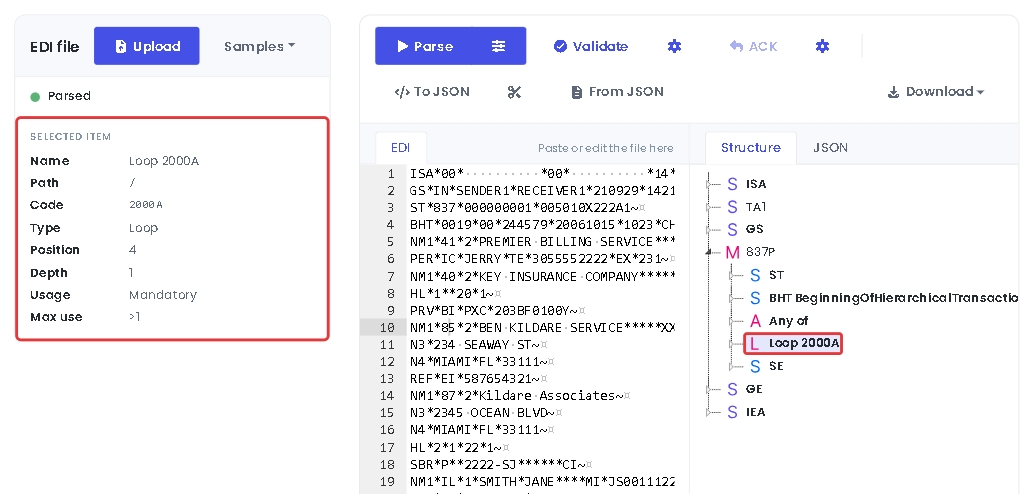Select the Any of tree item
This screenshot has height=494, width=1034.
[789, 321]
